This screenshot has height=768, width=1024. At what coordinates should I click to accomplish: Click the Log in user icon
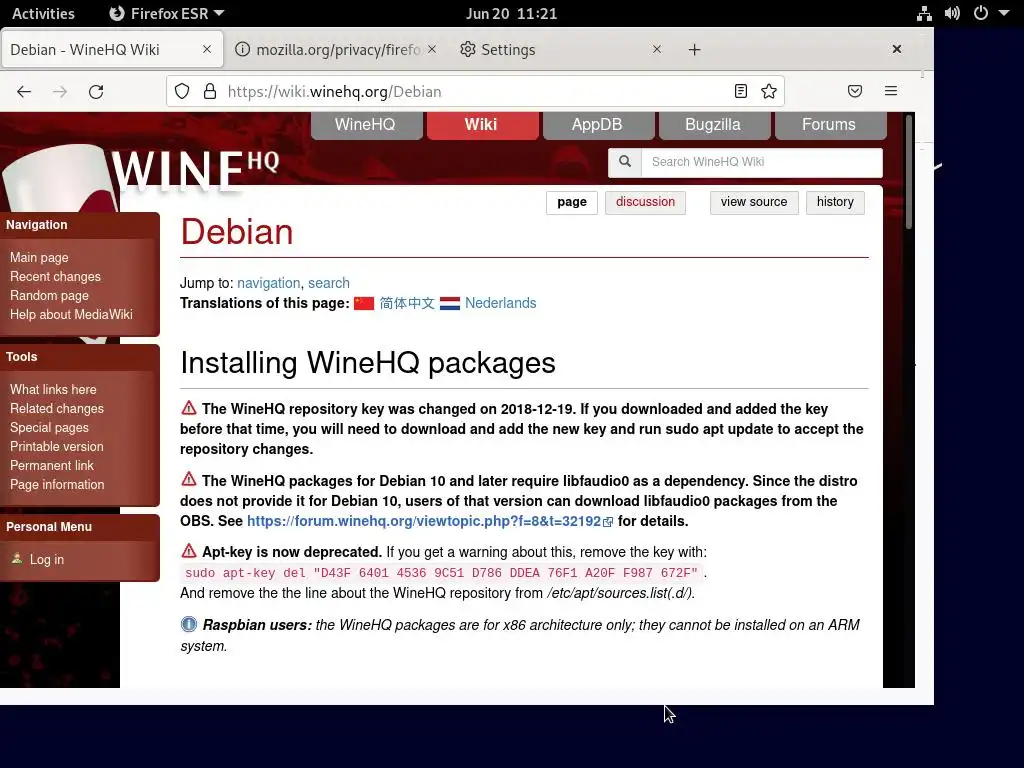pyautogui.click(x=17, y=559)
